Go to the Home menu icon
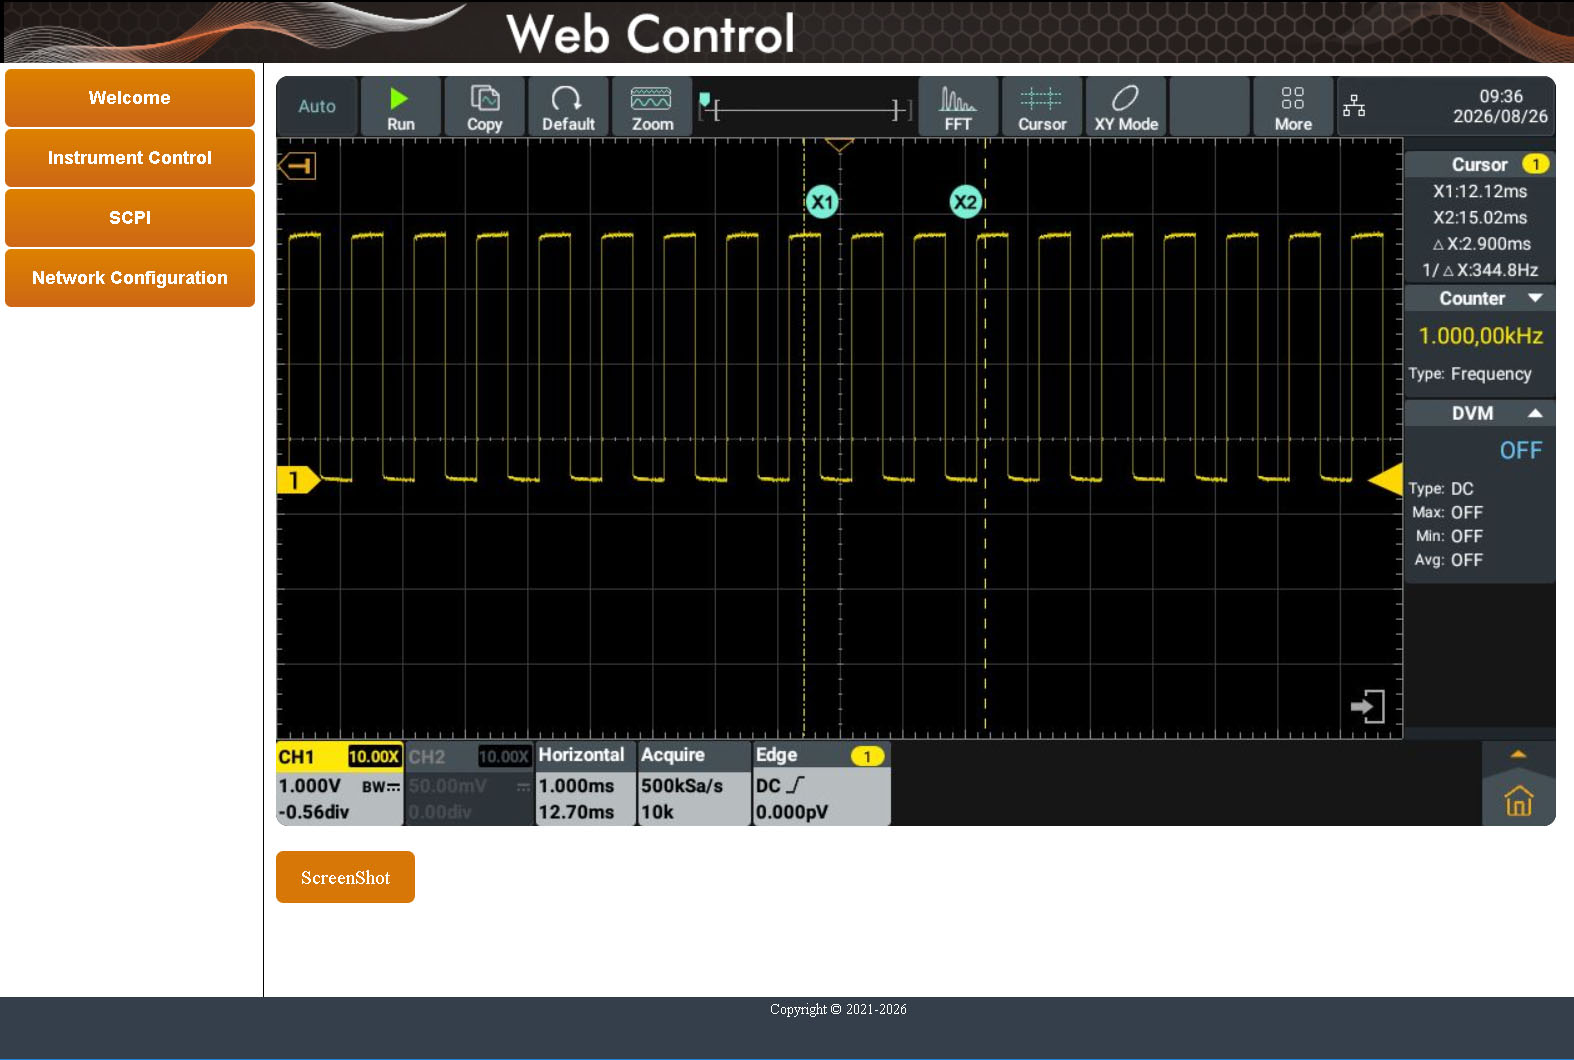Viewport: 1574px width, 1060px height. coord(1518,800)
